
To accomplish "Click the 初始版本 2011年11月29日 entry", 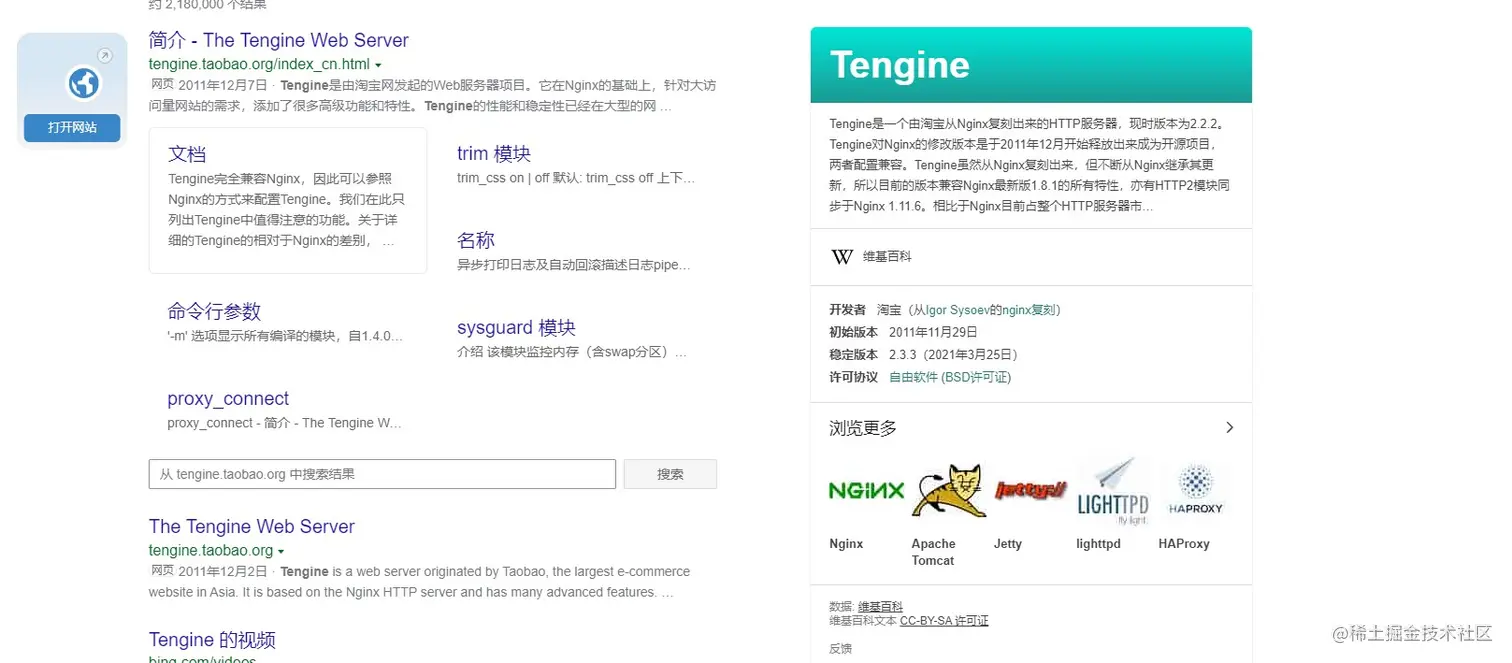I will (x=903, y=332).
